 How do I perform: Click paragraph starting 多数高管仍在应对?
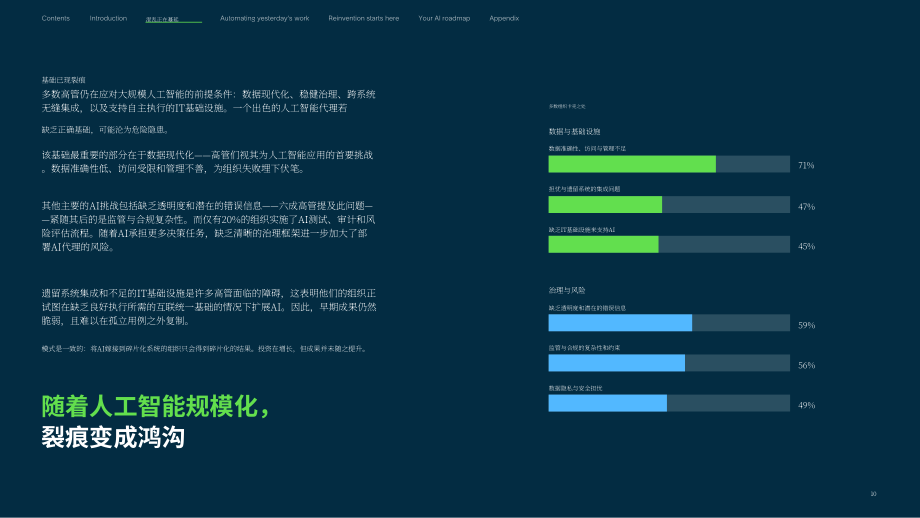click(208, 101)
